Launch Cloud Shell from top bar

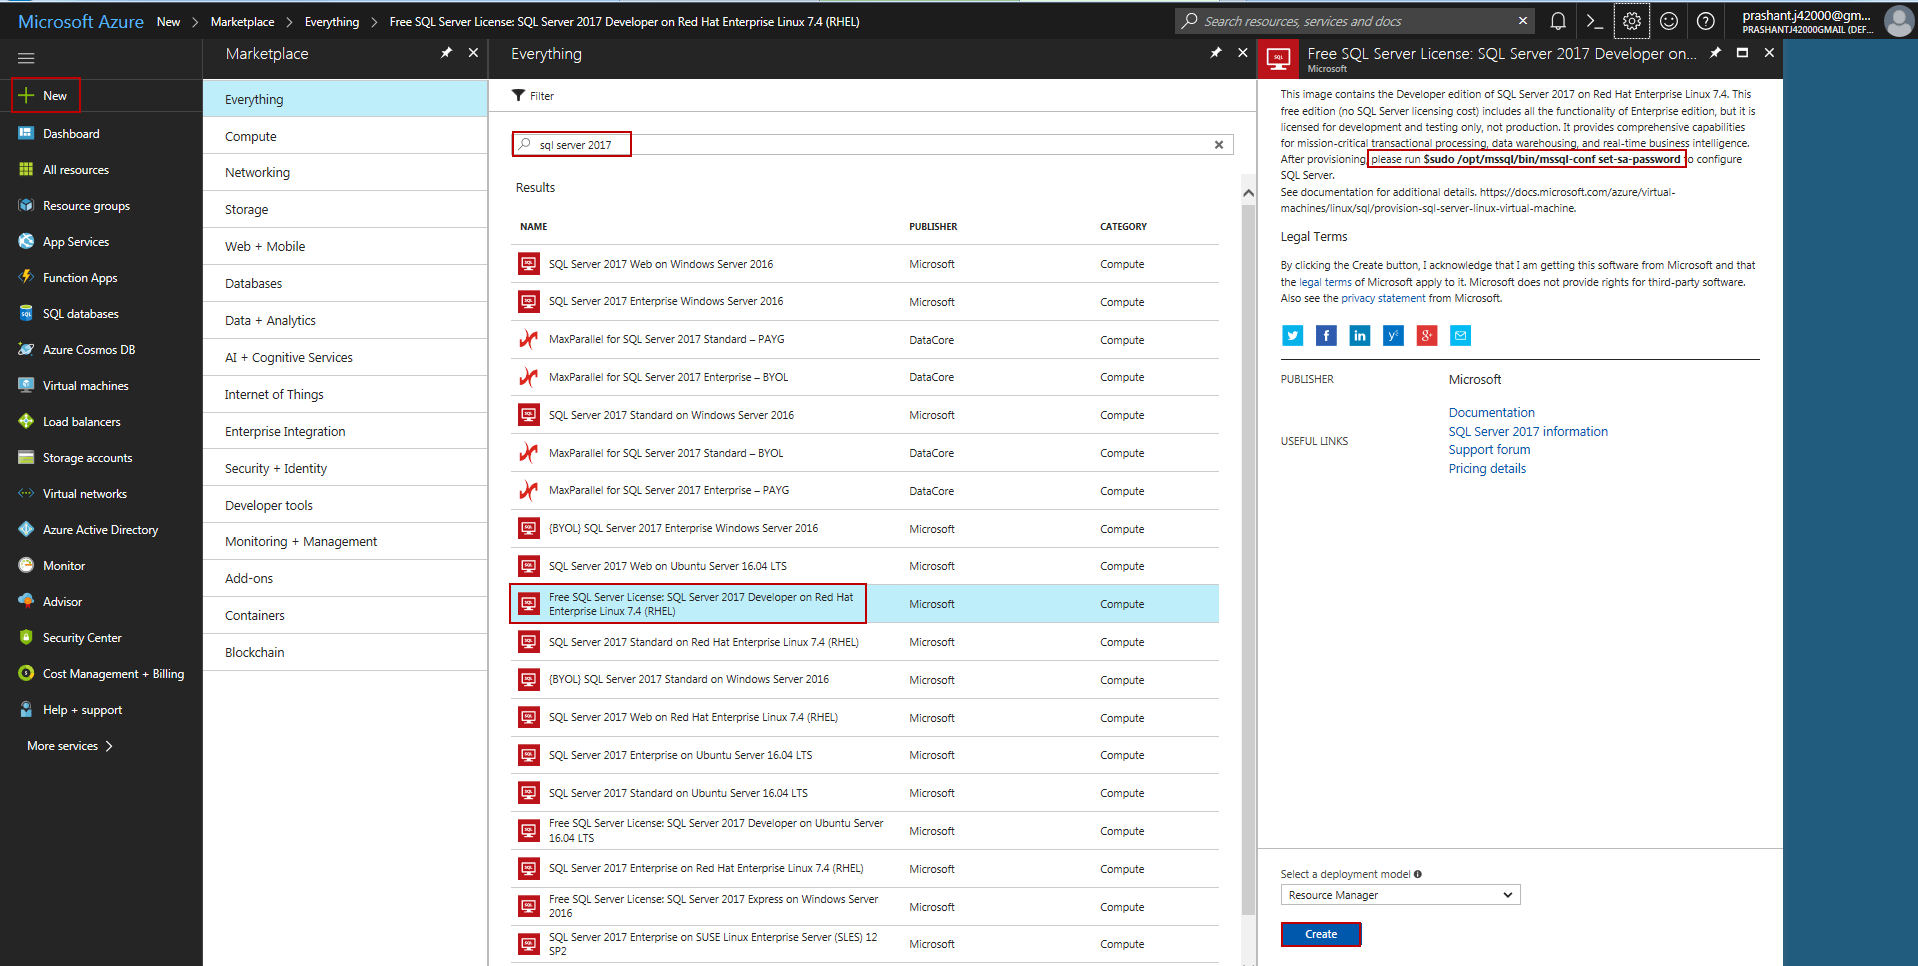click(x=1594, y=21)
